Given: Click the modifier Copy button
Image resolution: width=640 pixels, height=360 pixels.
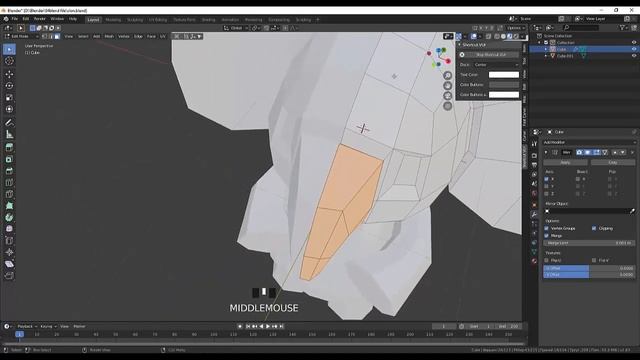Looking at the screenshot, I should pyautogui.click(x=613, y=162).
